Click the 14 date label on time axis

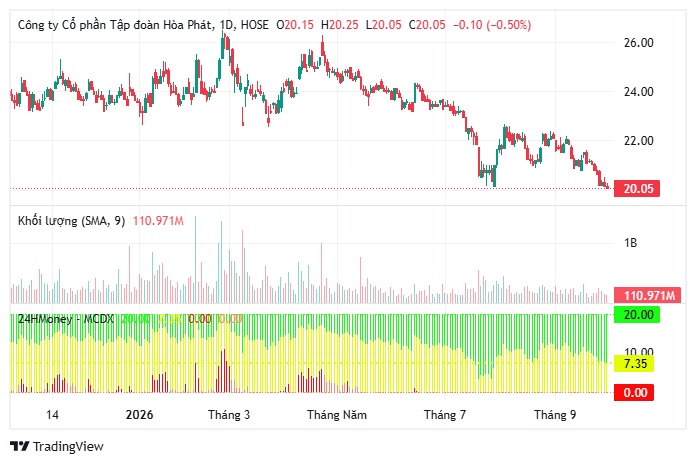[x=52, y=415]
